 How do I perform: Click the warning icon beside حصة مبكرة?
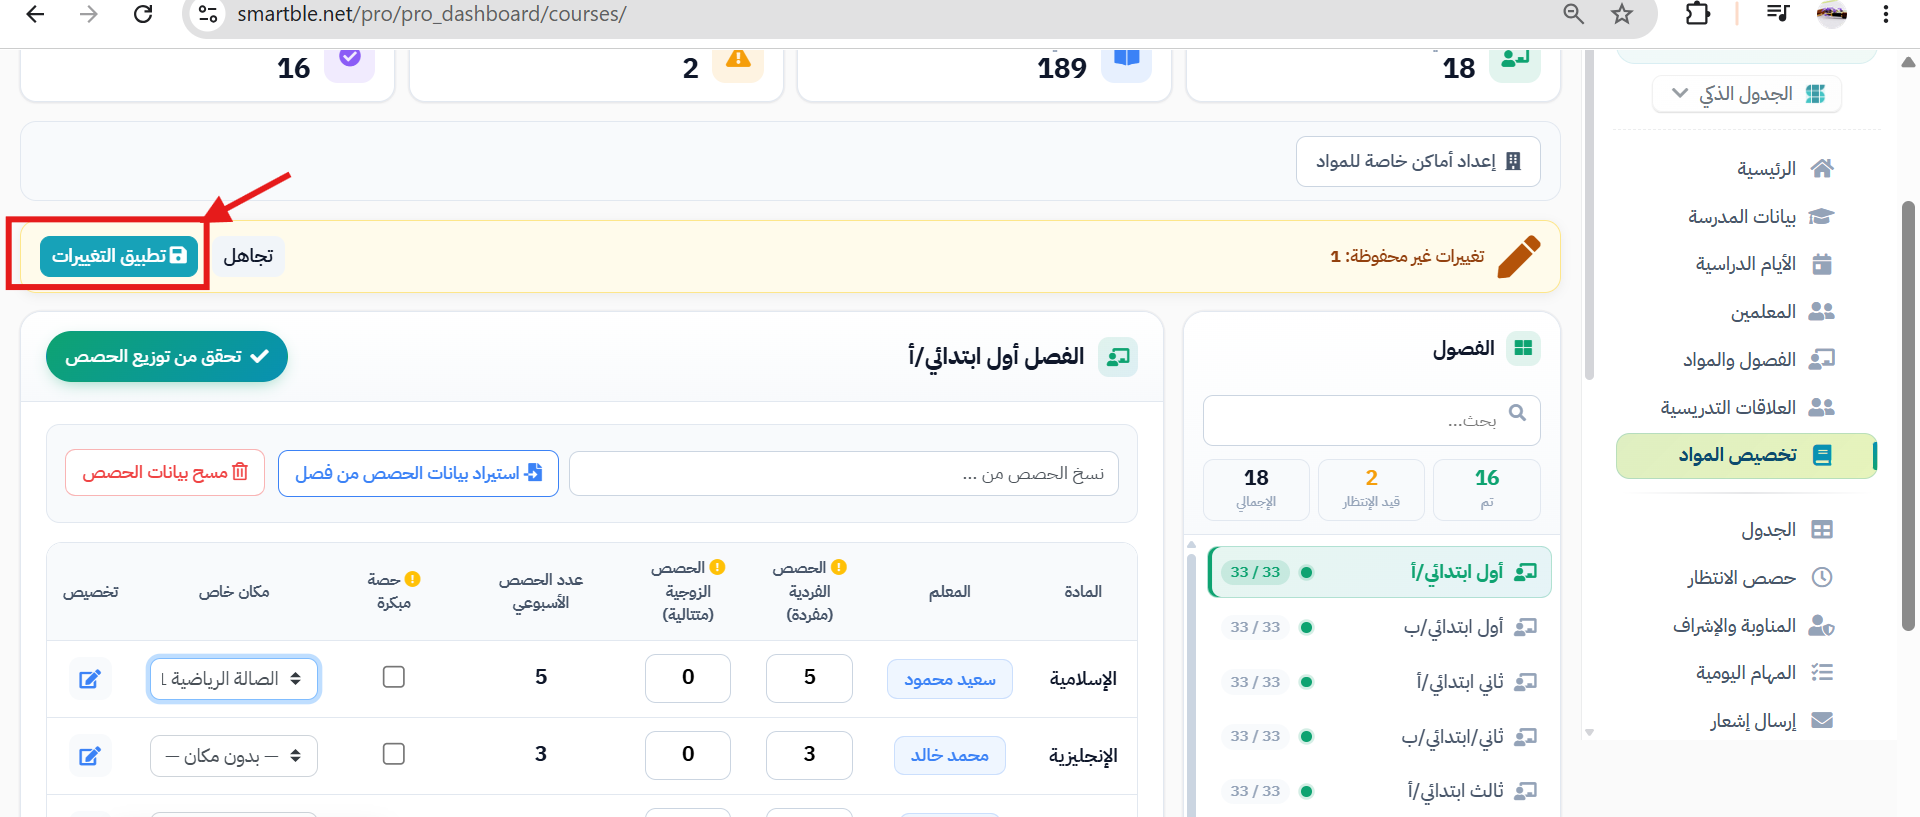click(x=412, y=579)
